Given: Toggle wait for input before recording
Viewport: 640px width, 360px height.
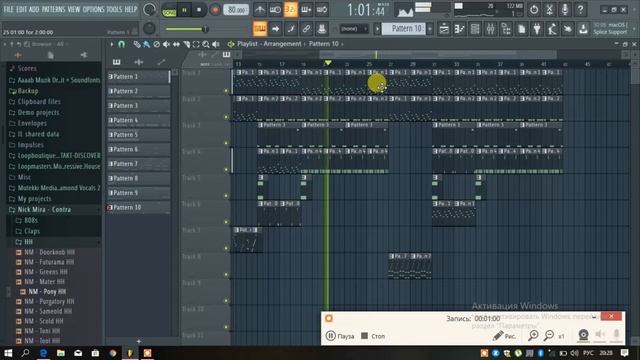Looking at the screenshot, I should click(x=275, y=9).
